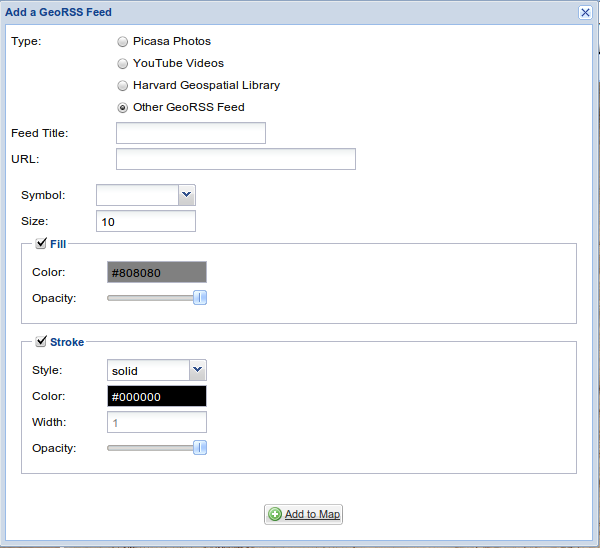Toggle the Stroke checkbox
The image size is (600, 548).
pos(41,341)
